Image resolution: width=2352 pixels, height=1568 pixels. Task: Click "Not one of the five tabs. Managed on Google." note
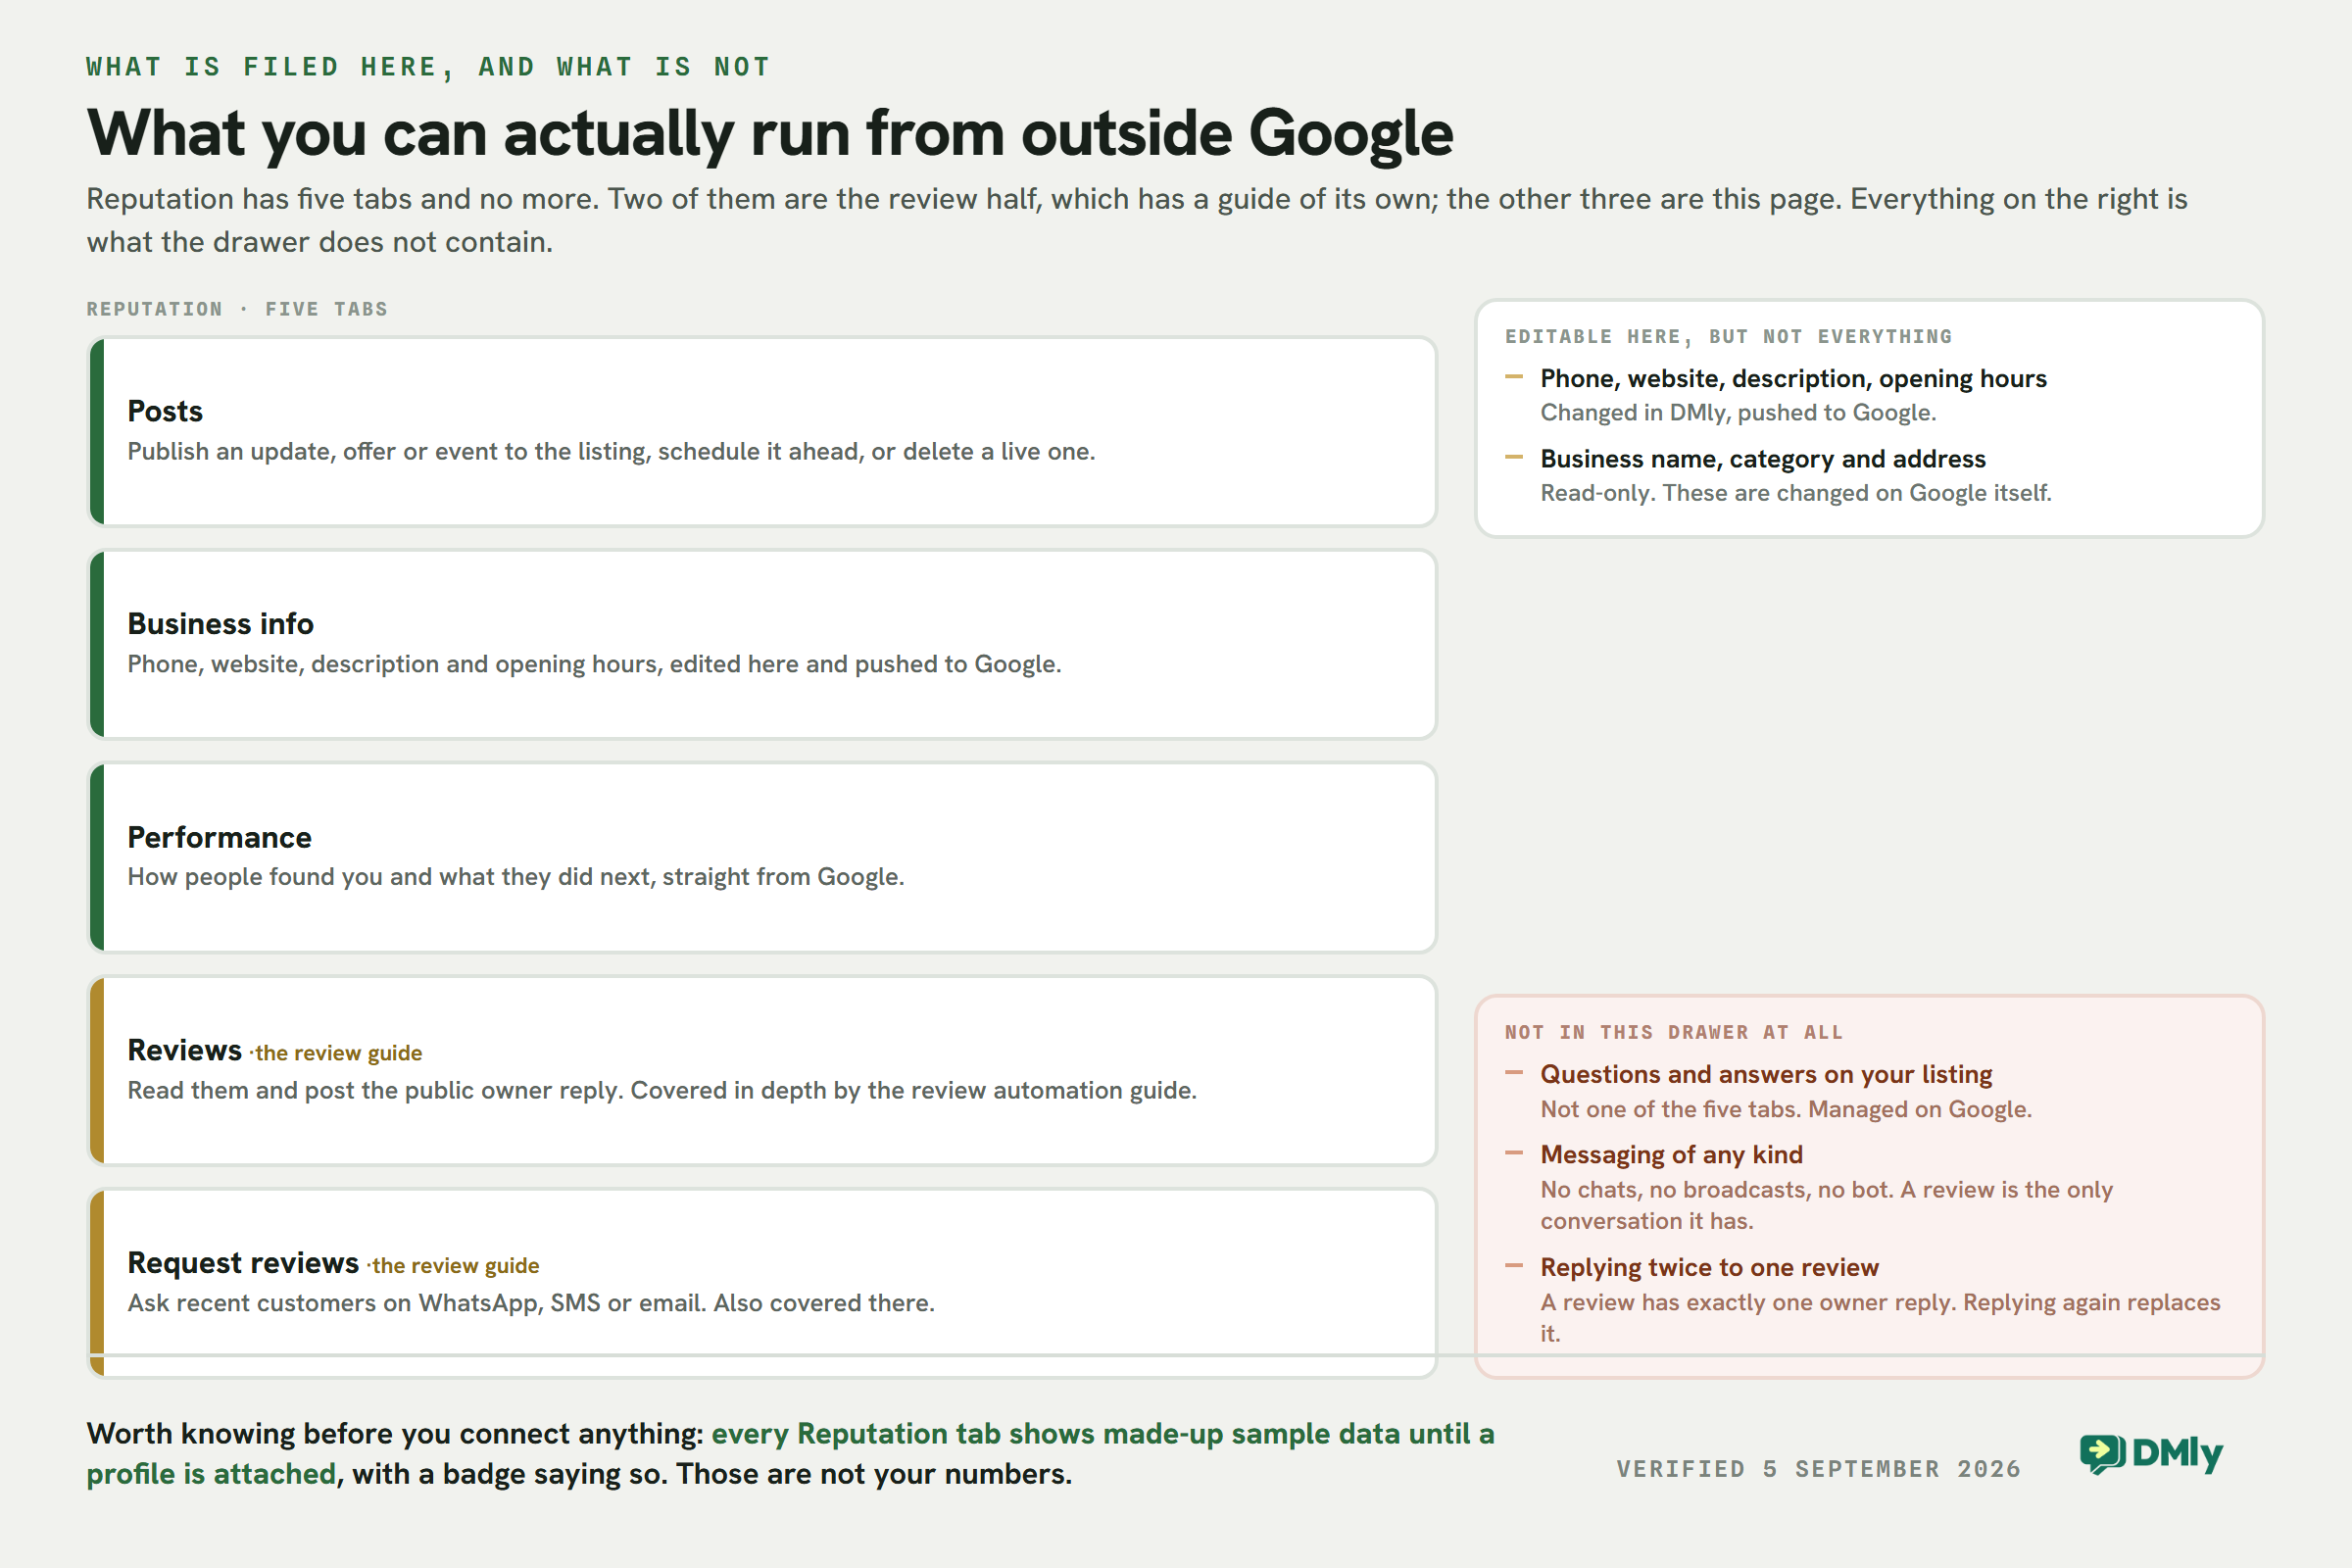pyautogui.click(x=1786, y=1110)
